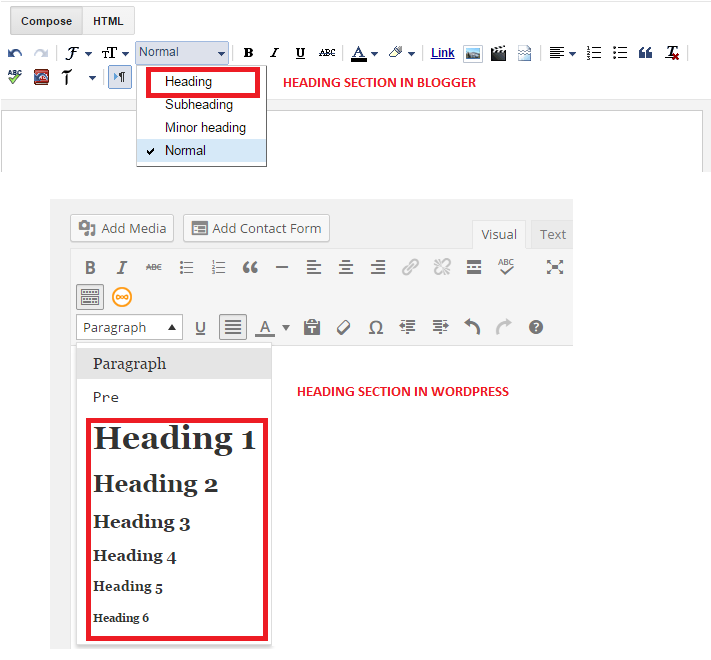711x660 pixels.
Task: Remove formatting with the Tx icon
Action: click(672, 53)
